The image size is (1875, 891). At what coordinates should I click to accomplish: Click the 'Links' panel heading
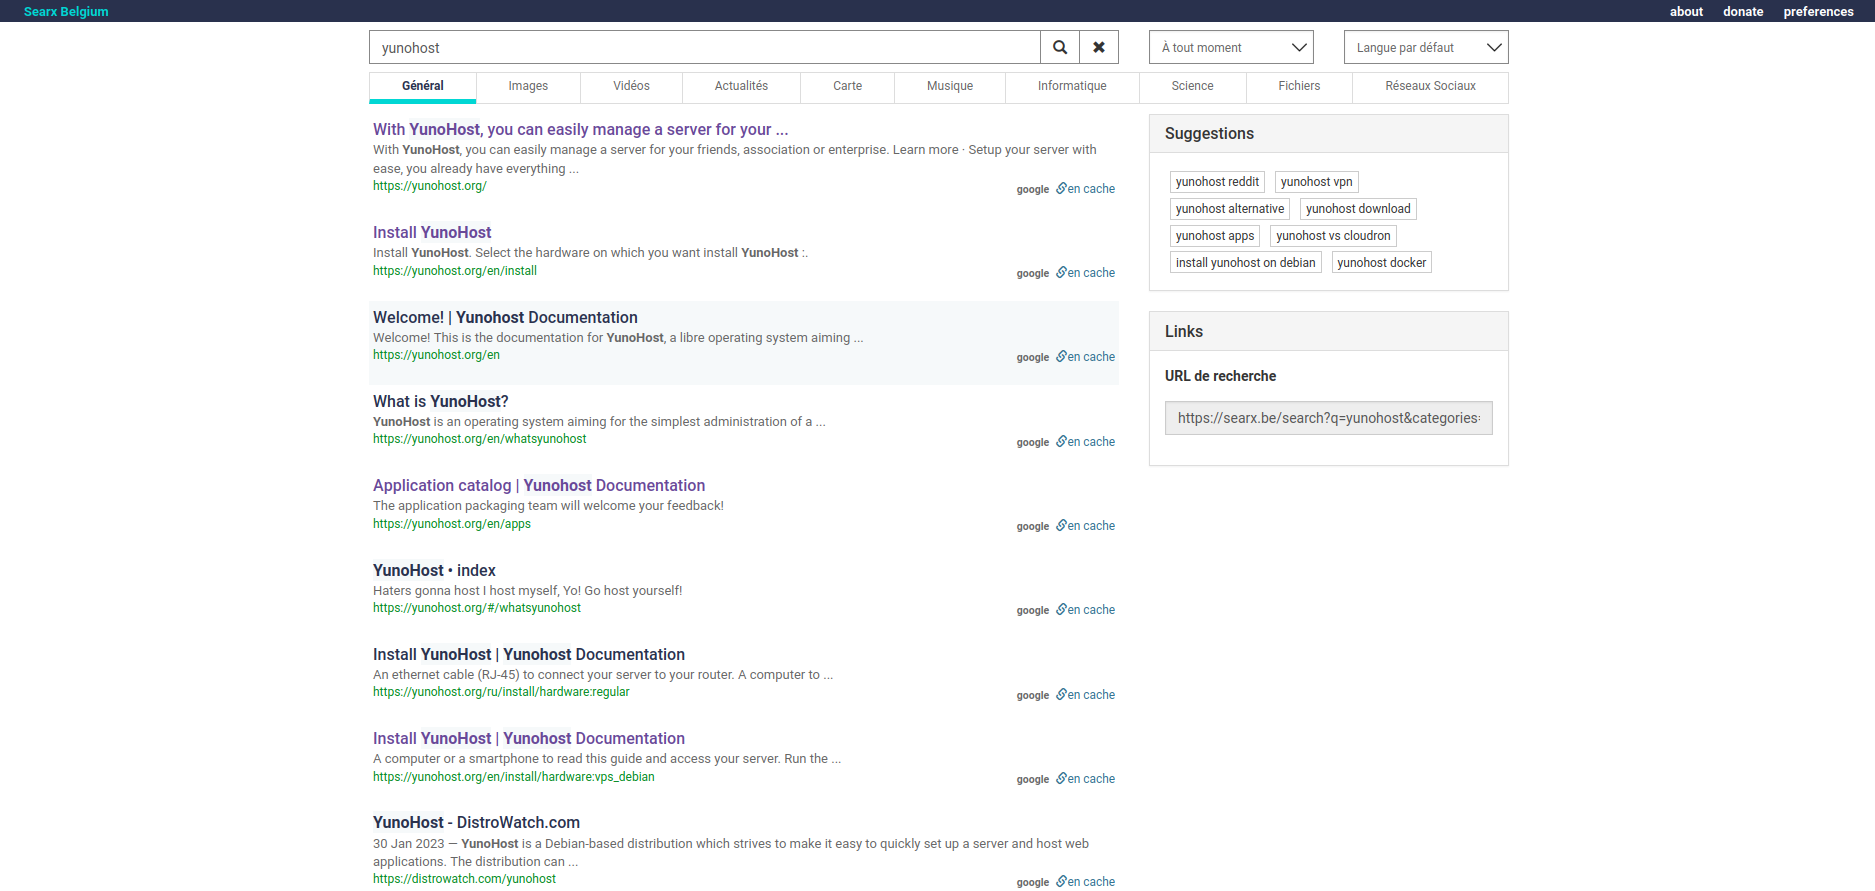click(x=1184, y=332)
